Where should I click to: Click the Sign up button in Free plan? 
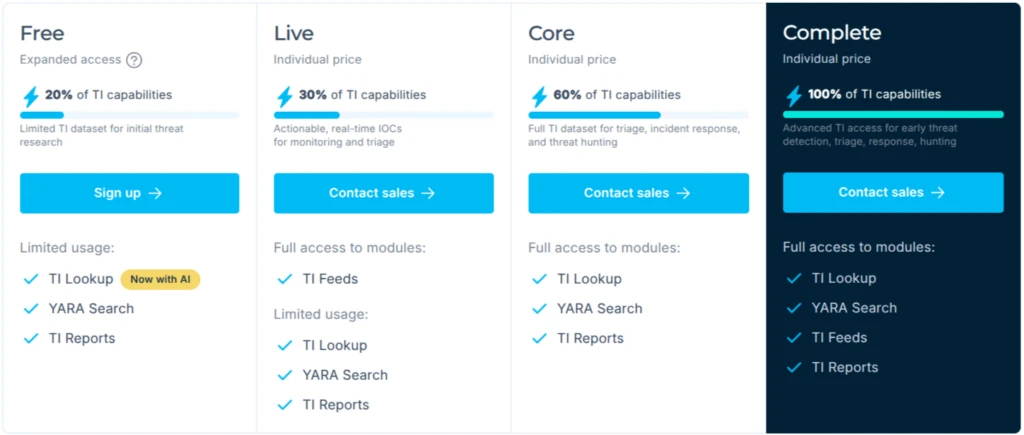[129, 193]
